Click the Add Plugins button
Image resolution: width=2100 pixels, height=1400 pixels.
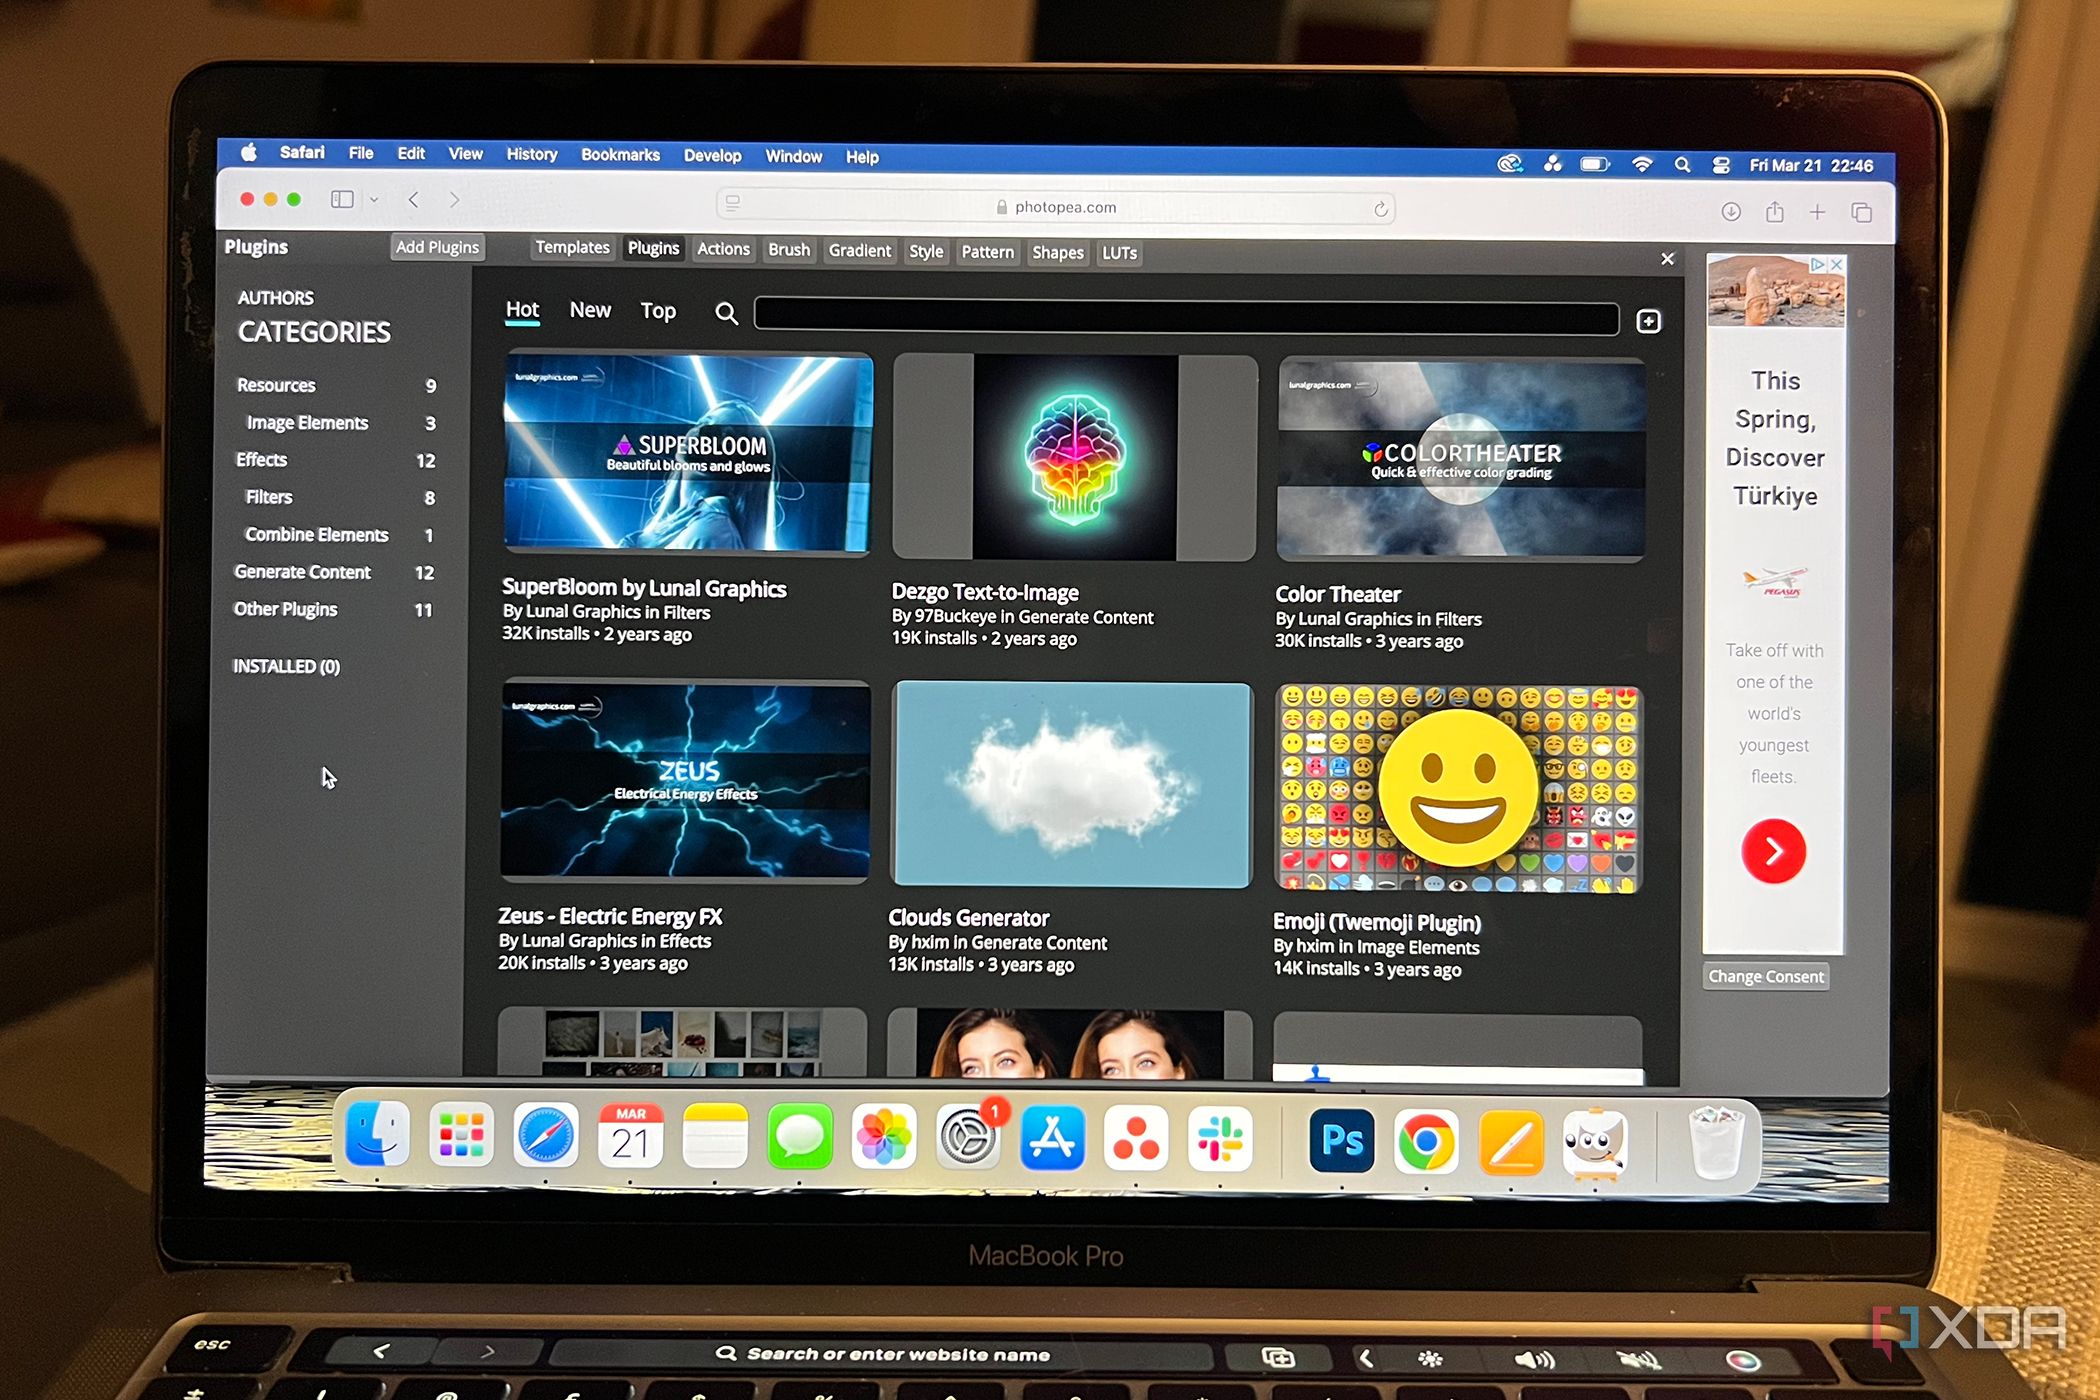437,247
